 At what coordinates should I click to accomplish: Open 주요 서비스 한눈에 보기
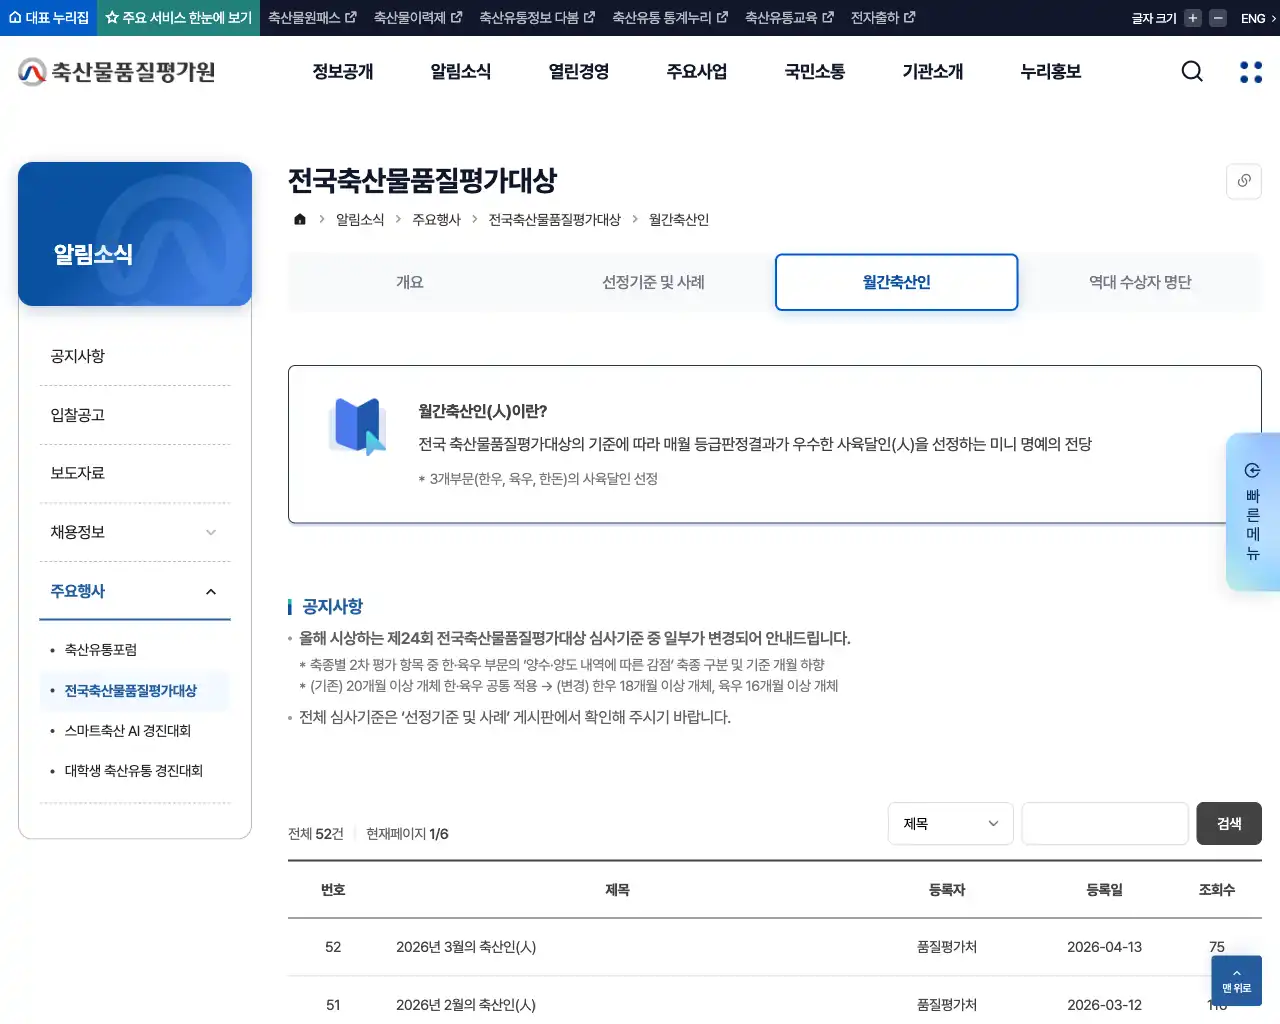click(177, 17)
